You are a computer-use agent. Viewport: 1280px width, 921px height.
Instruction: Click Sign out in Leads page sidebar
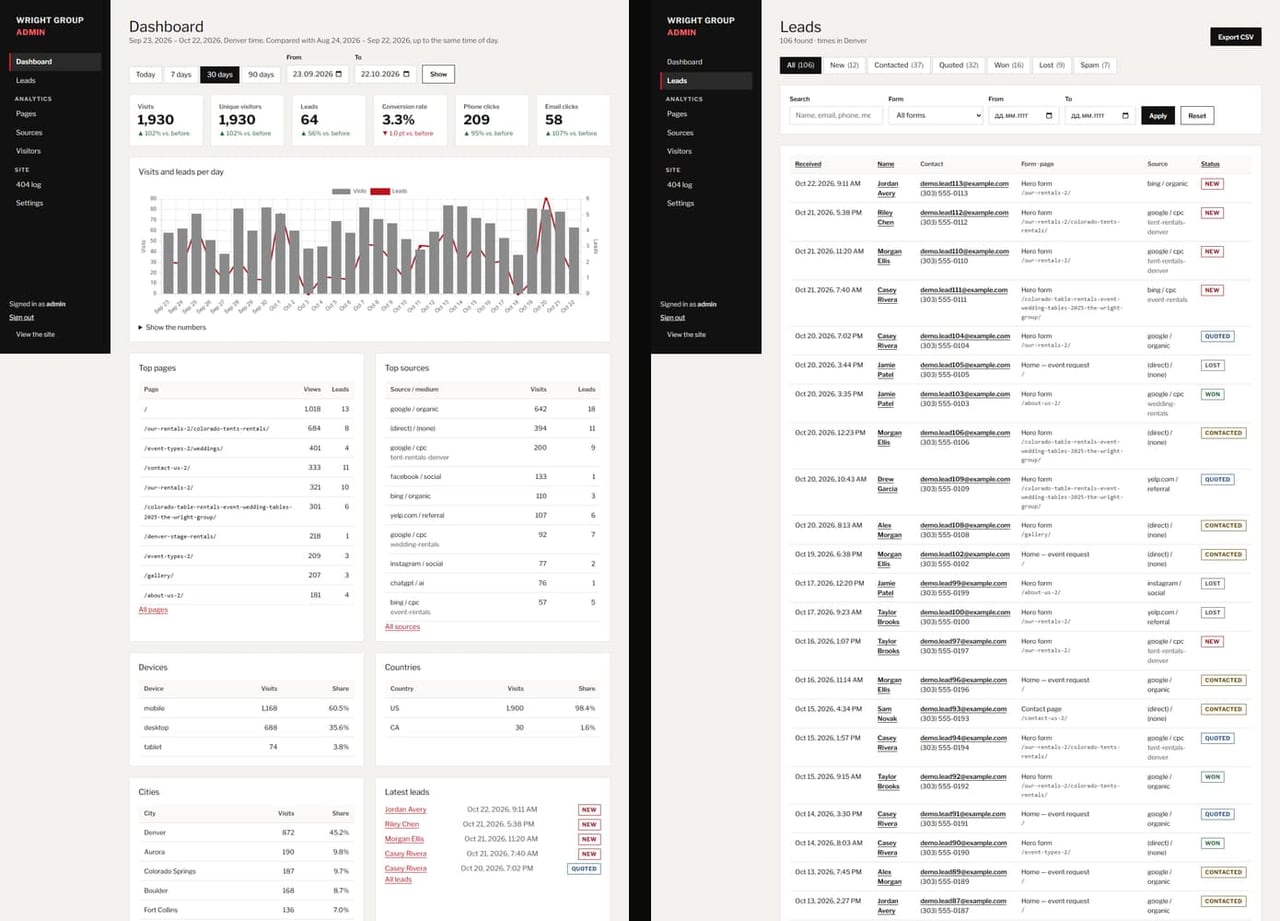(672, 317)
